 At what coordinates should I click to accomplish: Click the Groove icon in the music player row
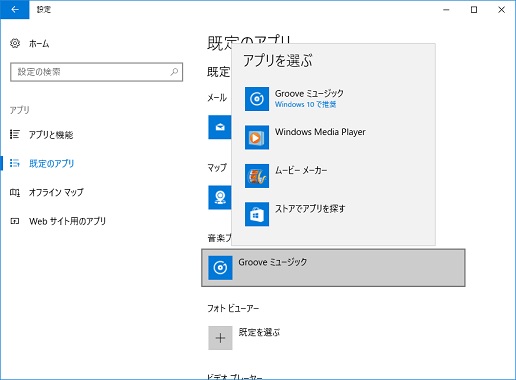pyautogui.click(x=220, y=268)
